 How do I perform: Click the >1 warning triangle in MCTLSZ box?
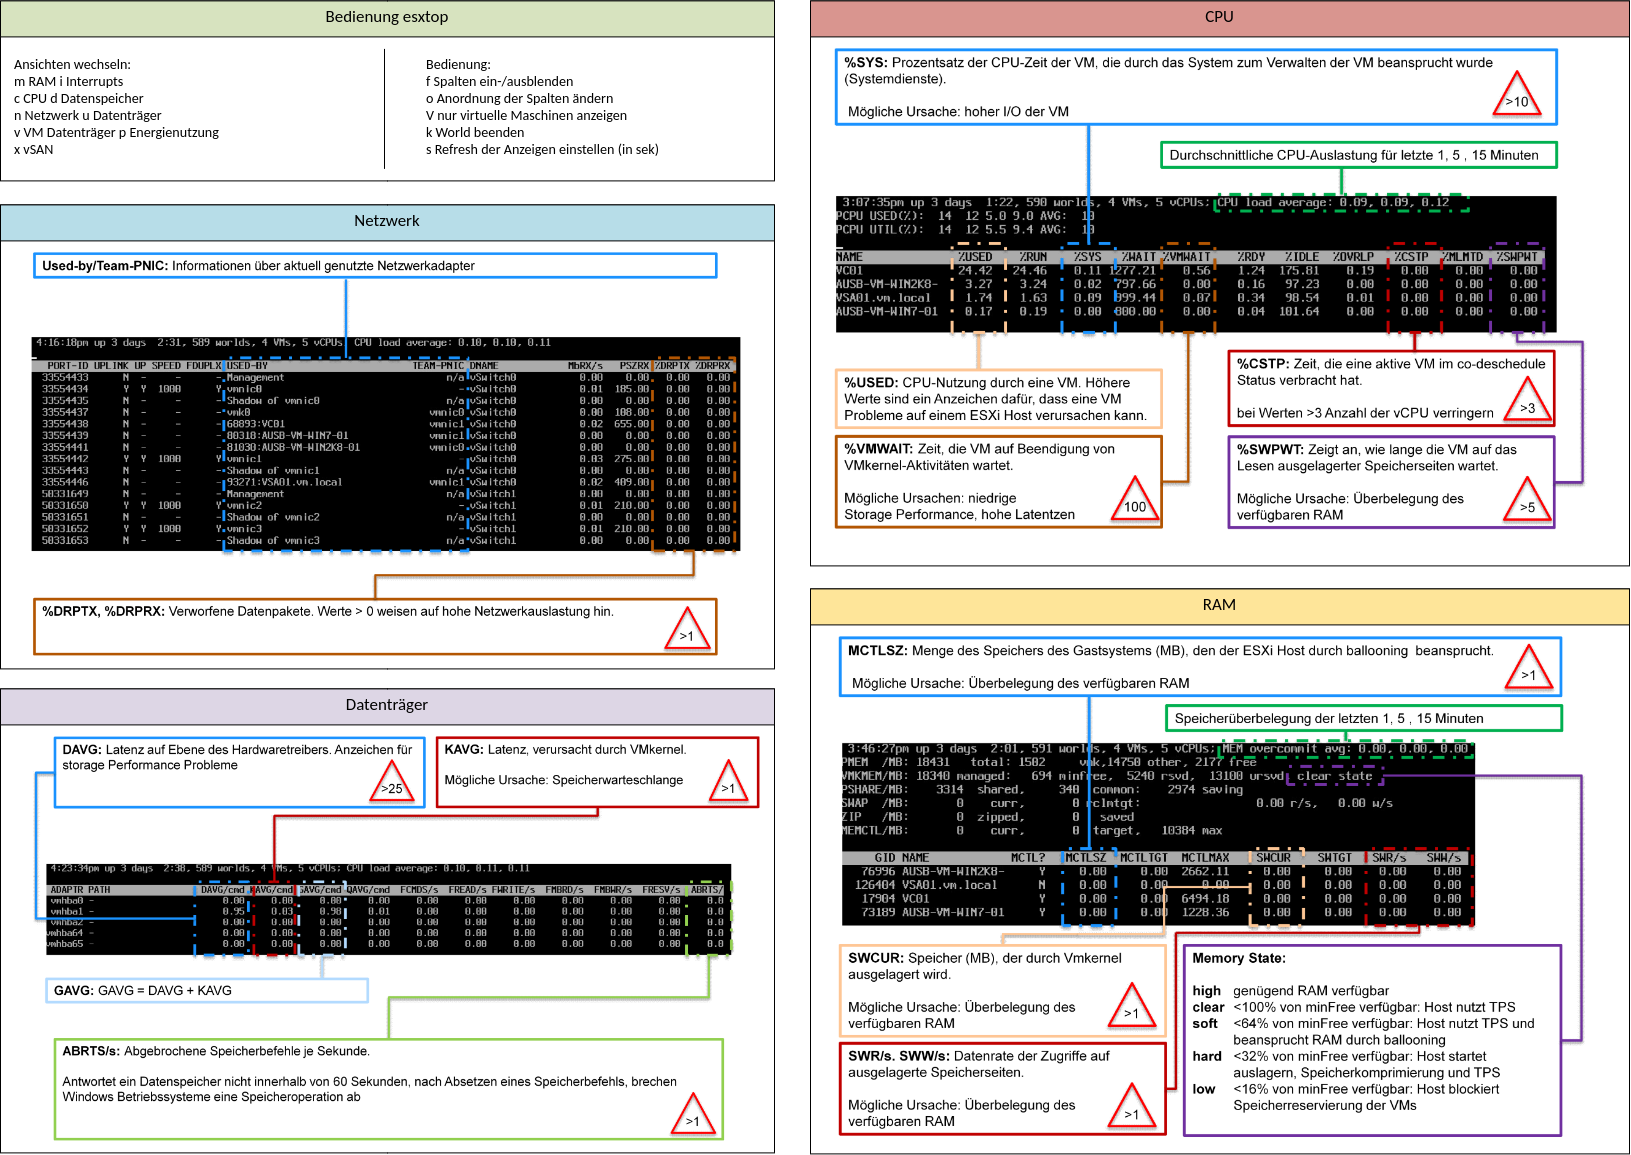coord(1529,670)
